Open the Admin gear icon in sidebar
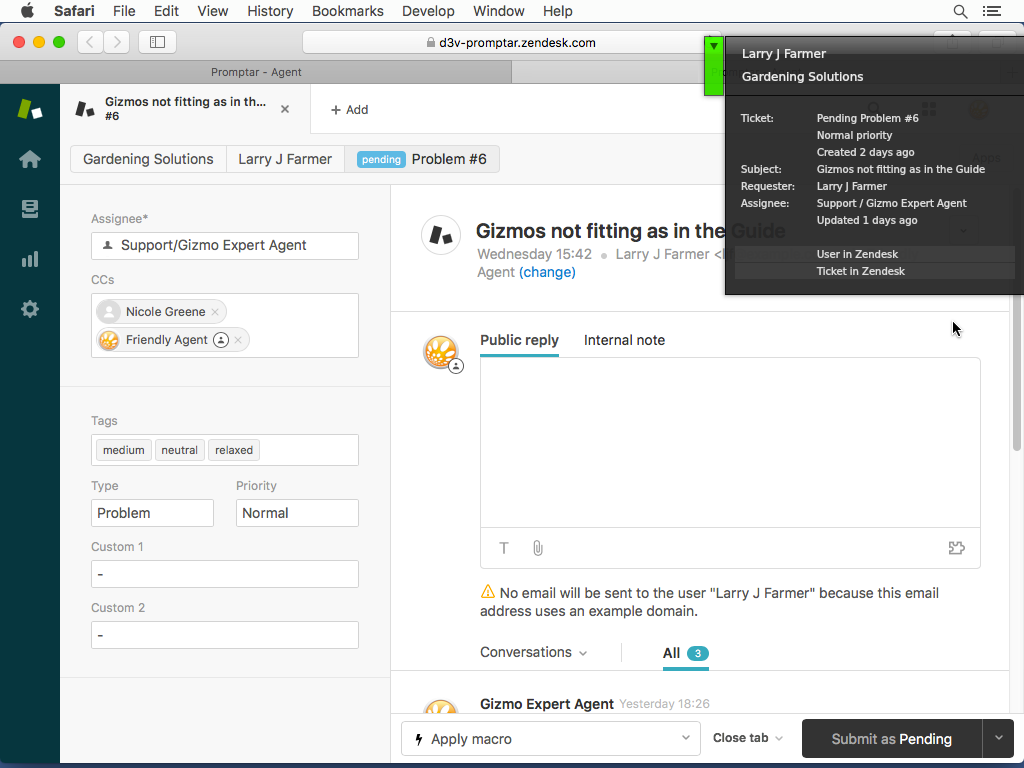1024x768 pixels. [x=30, y=309]
